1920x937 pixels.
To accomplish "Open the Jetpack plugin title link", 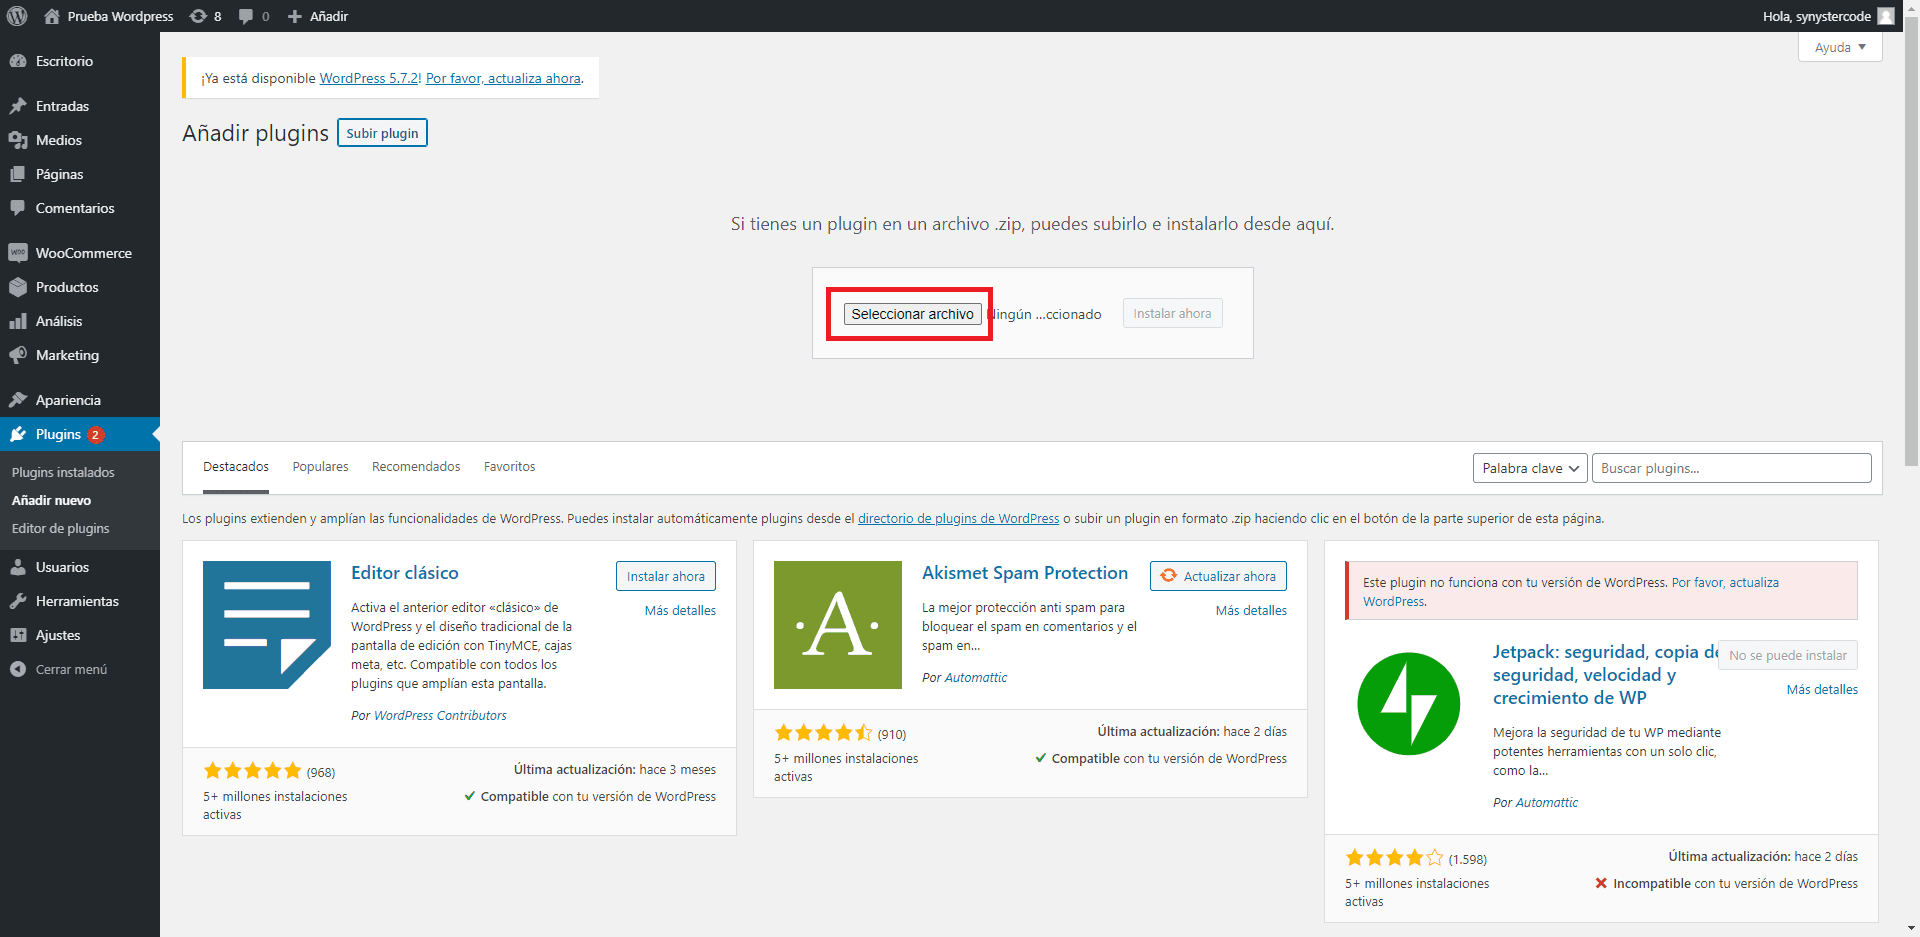I will click(1606, 675).
